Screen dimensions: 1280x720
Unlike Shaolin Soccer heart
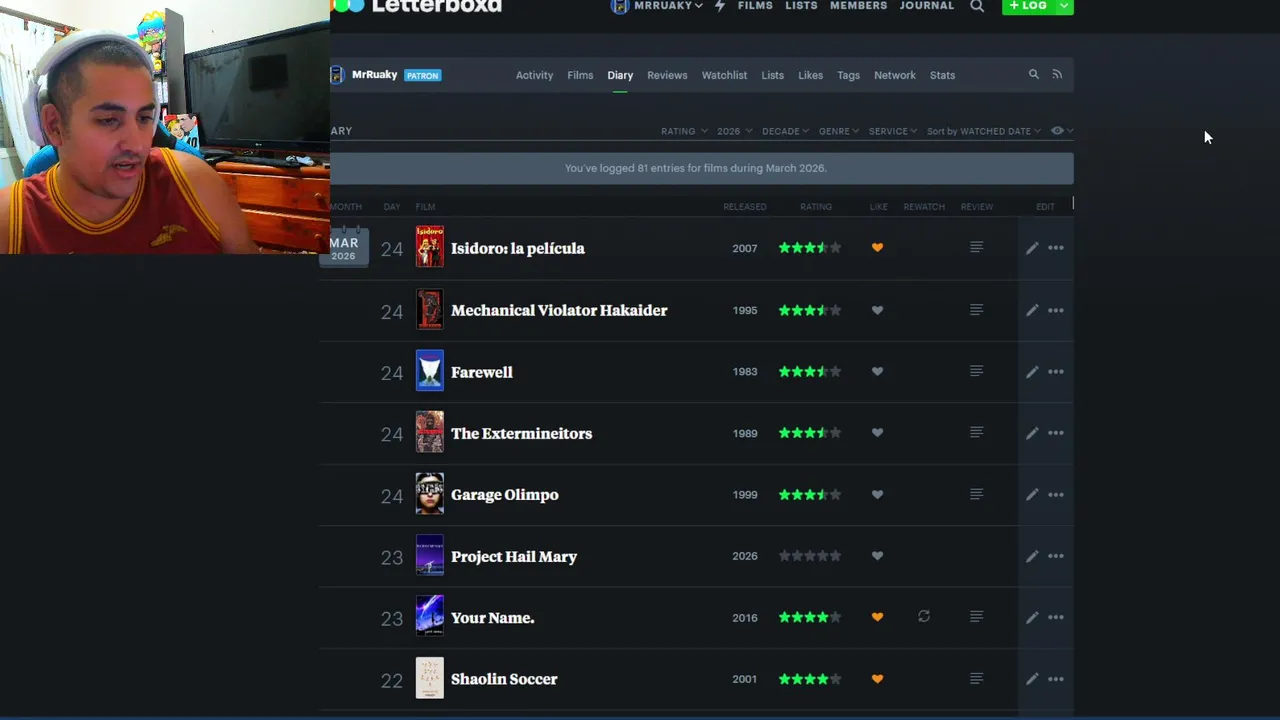(x=877, y=679)
